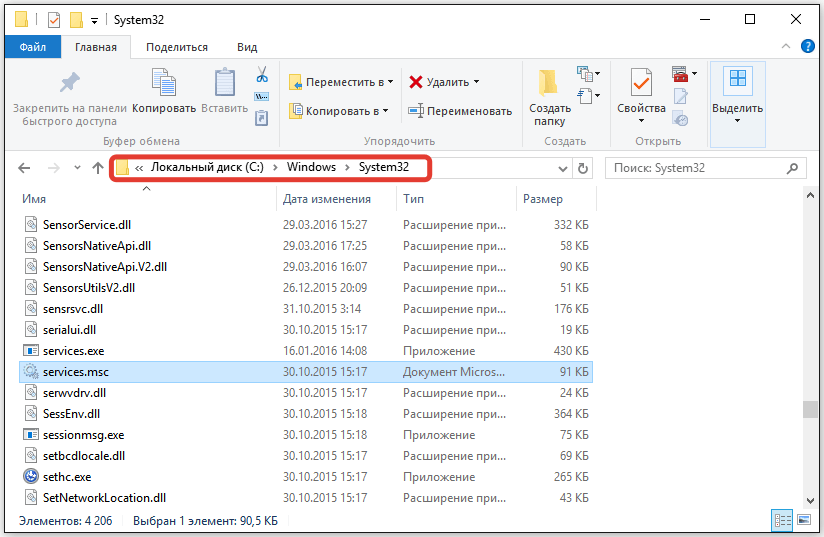Open the Поделиться ribbon tab
The image size is (824, 537).
click(177, 47)
